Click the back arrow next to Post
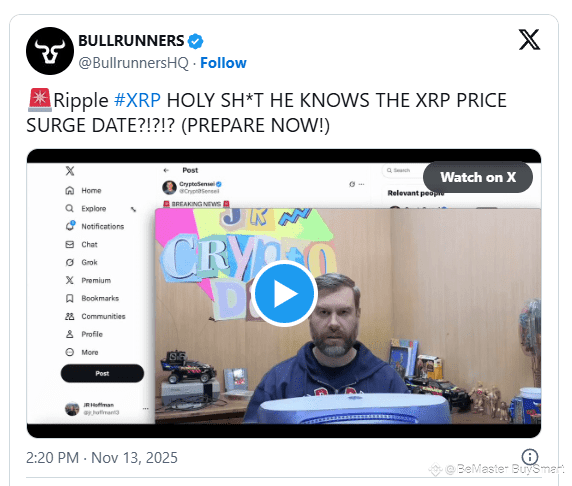572x486 pixels. (x=166, y=170)
